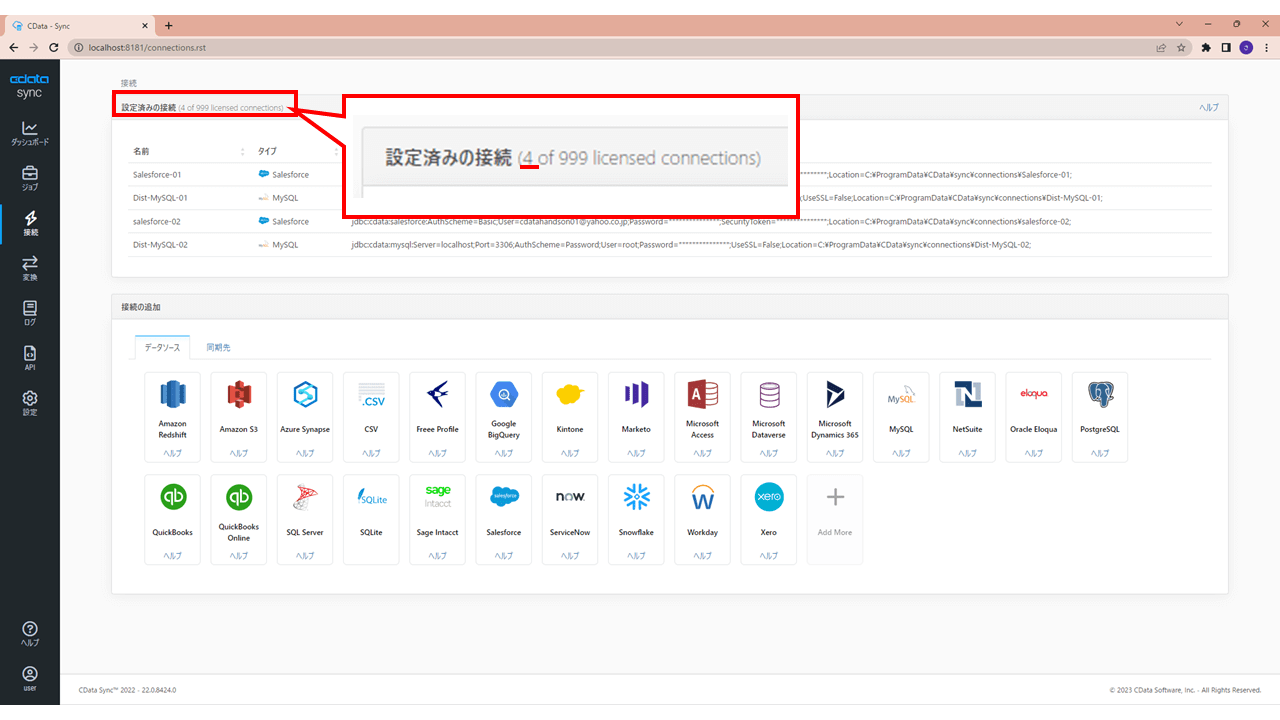Open the Dist-MySQL-01 connection

point(670,198)
